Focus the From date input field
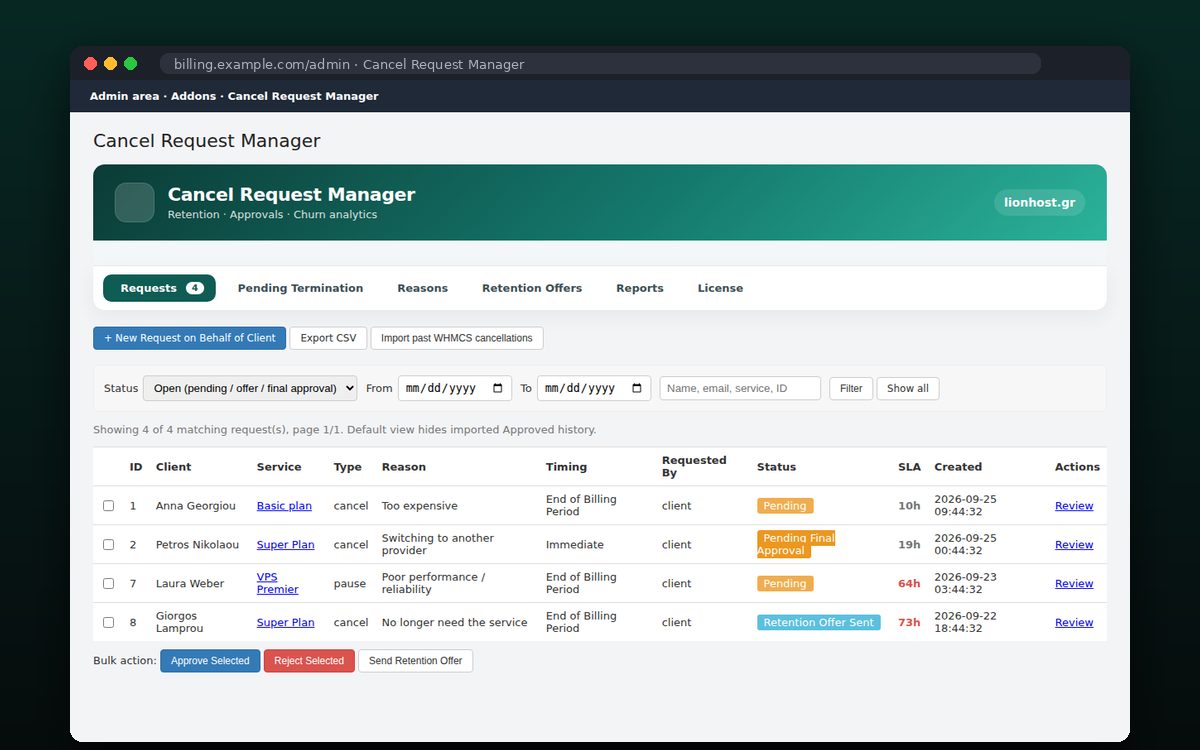This screenshot has width=1200, height=750. tap(455, 388)
